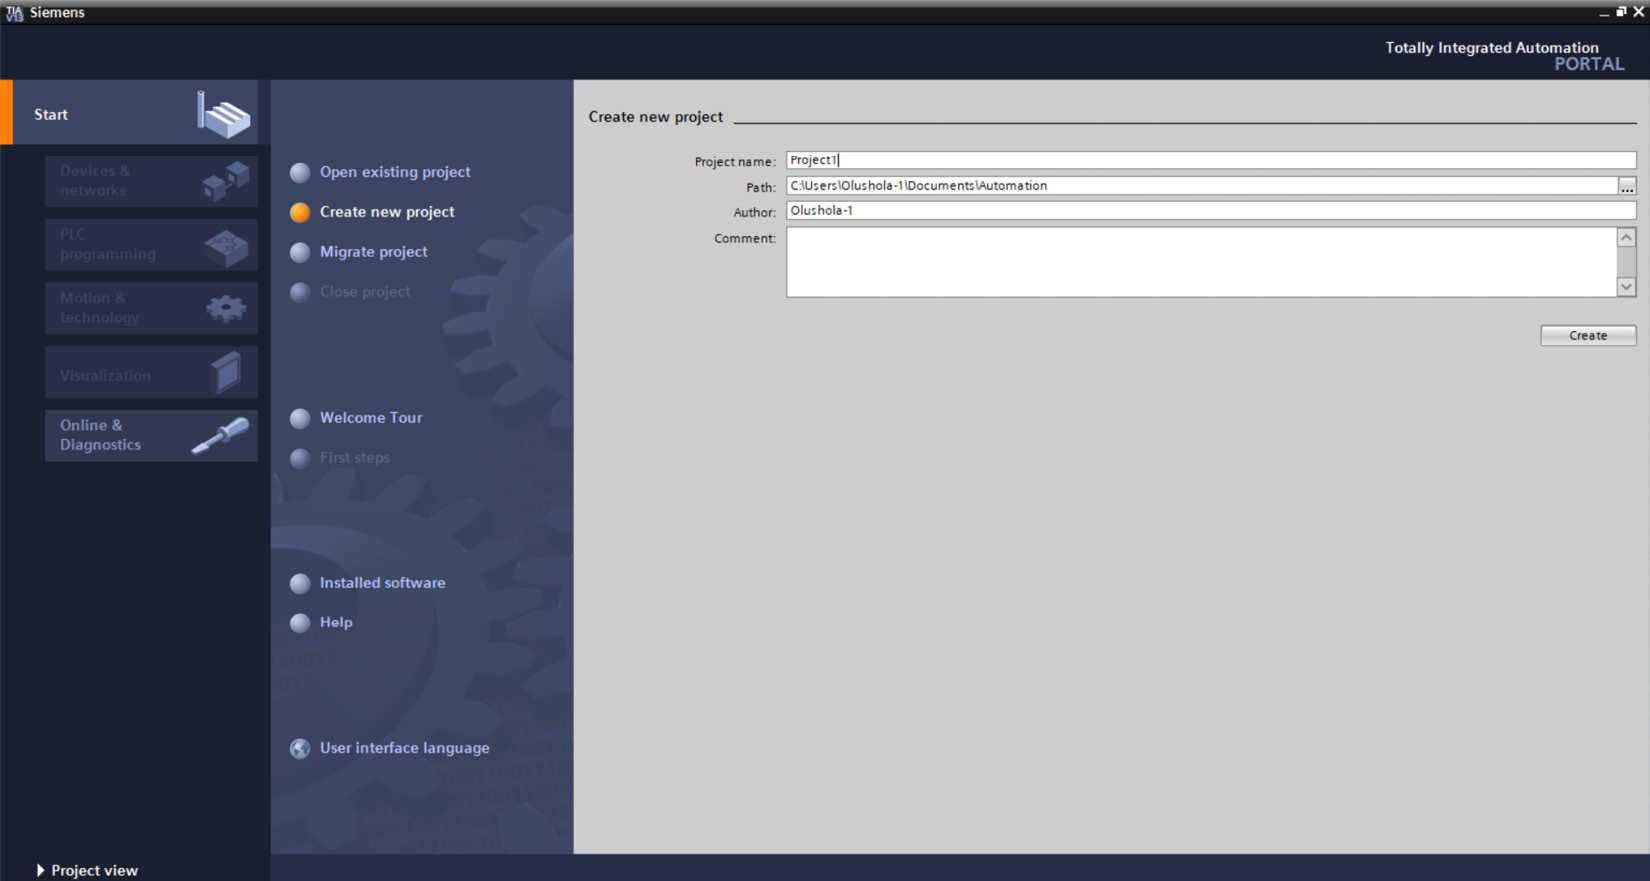The image size is (1650, 881).
Task: Click the Create new project heading
Action: tap(656, 117)
